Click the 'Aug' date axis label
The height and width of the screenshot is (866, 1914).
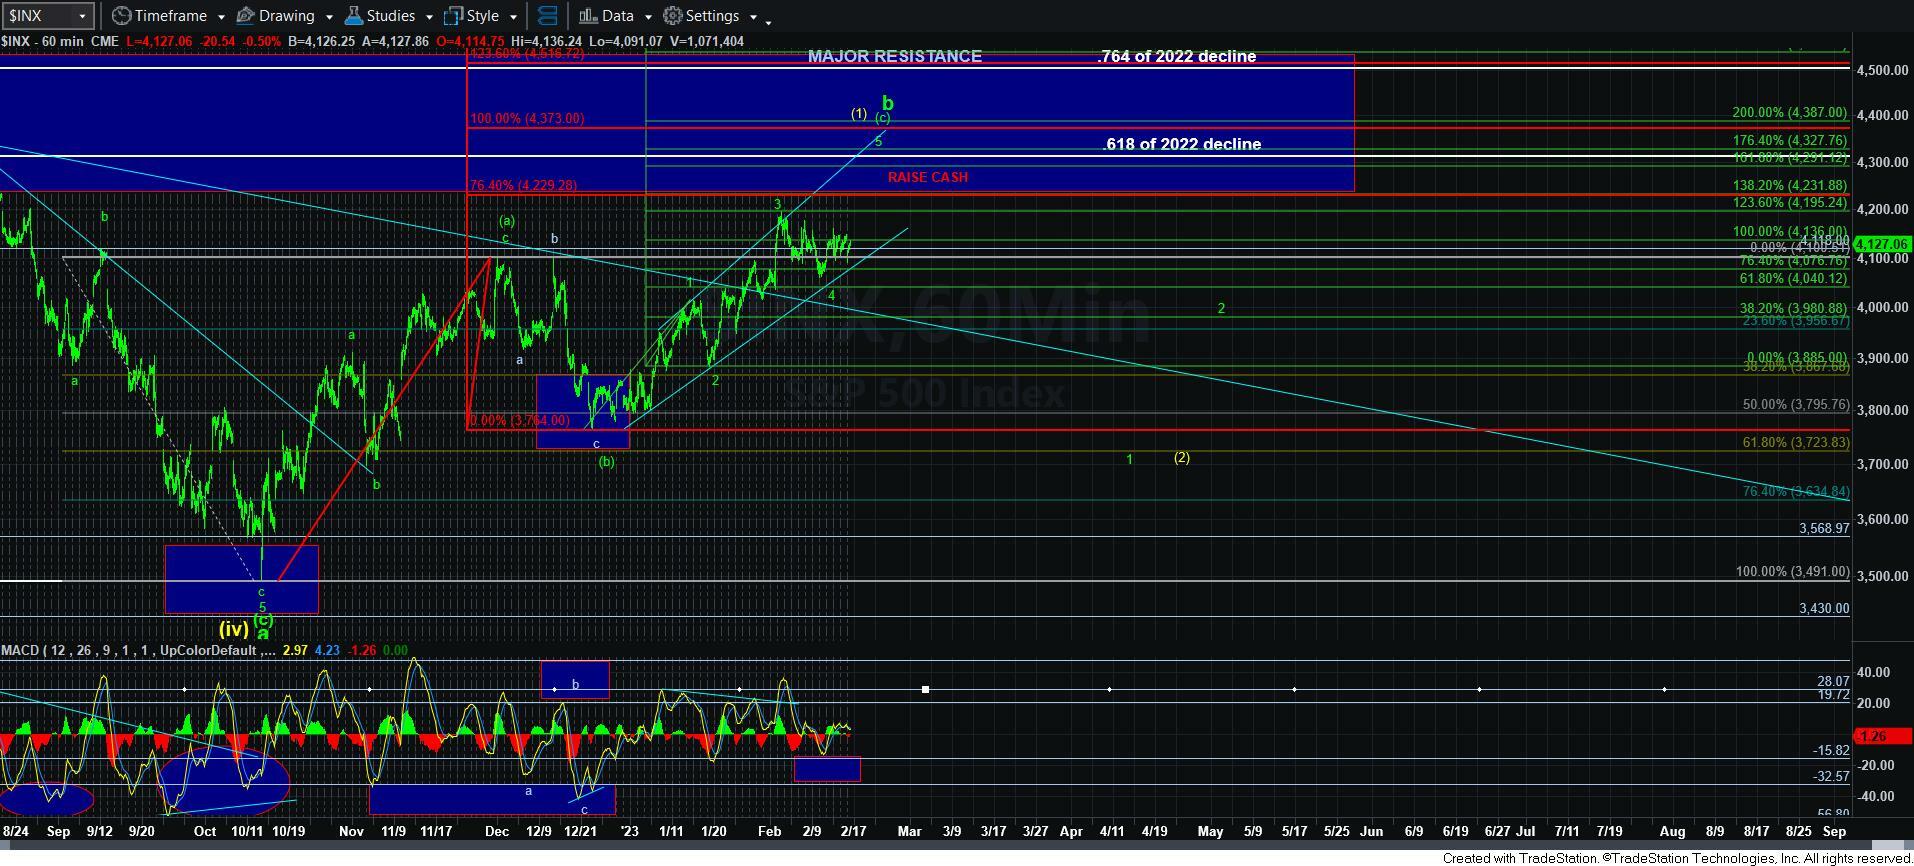click(1672, 831)
